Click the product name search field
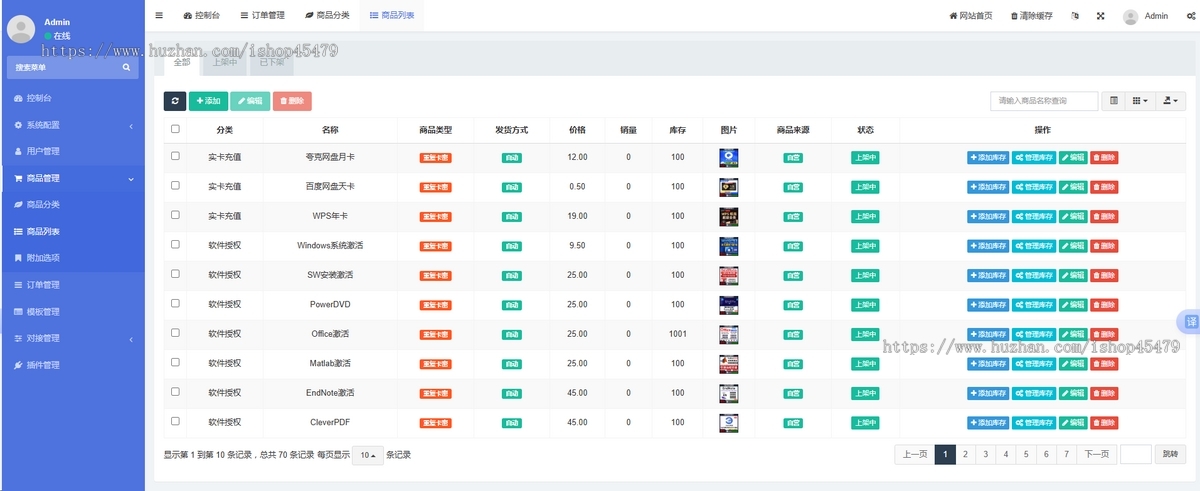 tap(1044, 101)
